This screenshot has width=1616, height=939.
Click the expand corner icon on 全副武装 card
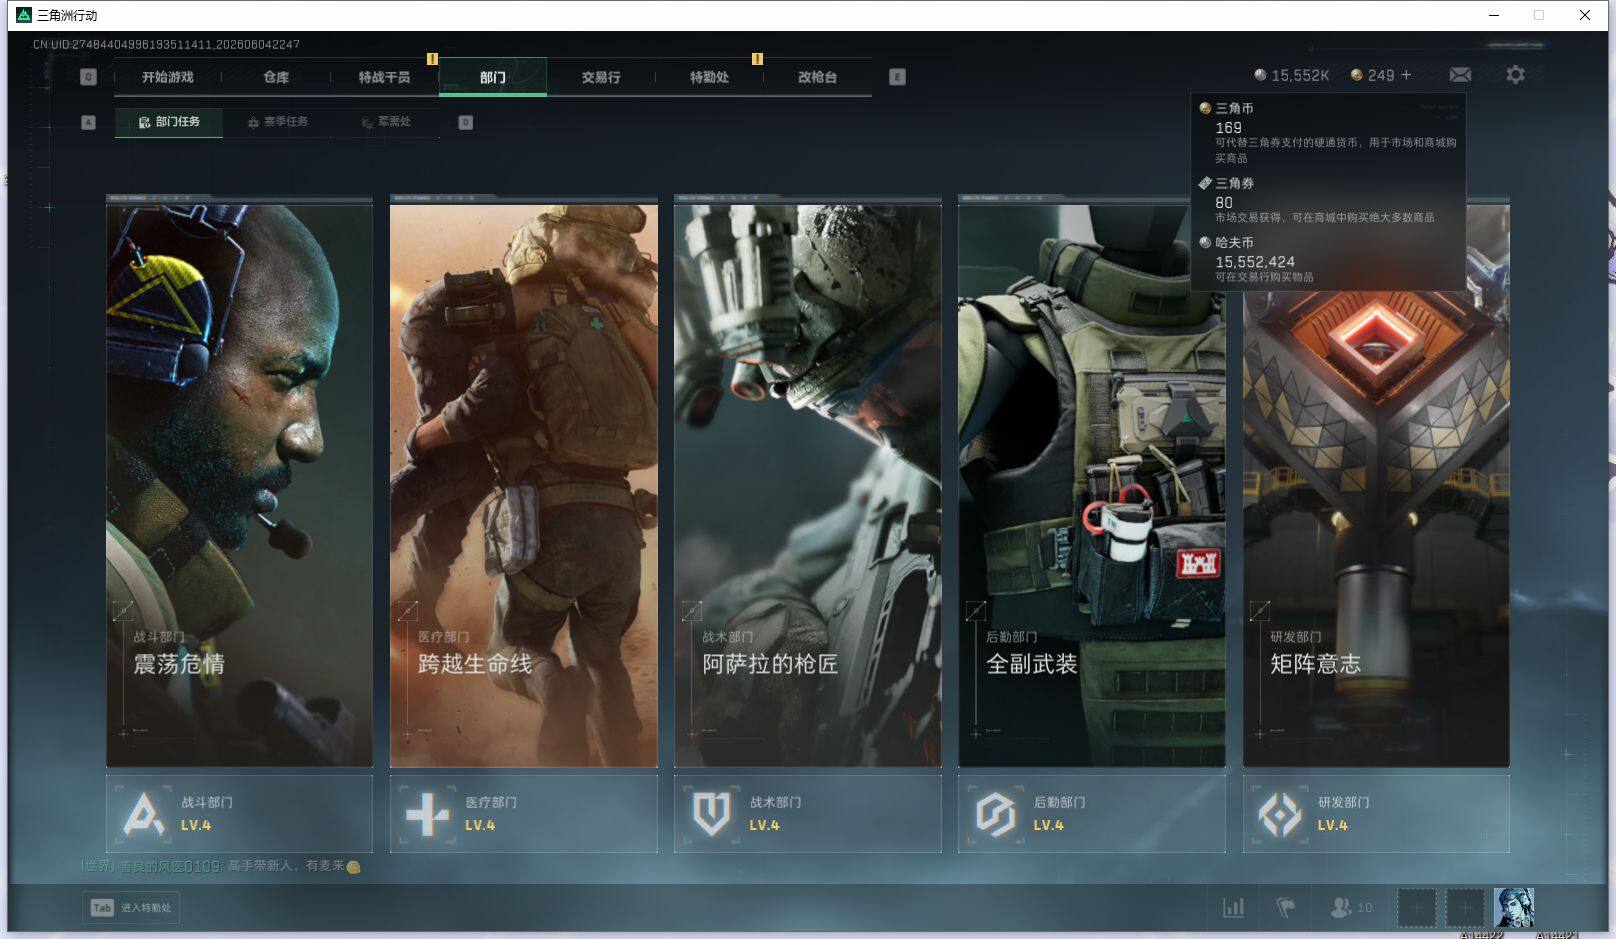click(976, 610)
